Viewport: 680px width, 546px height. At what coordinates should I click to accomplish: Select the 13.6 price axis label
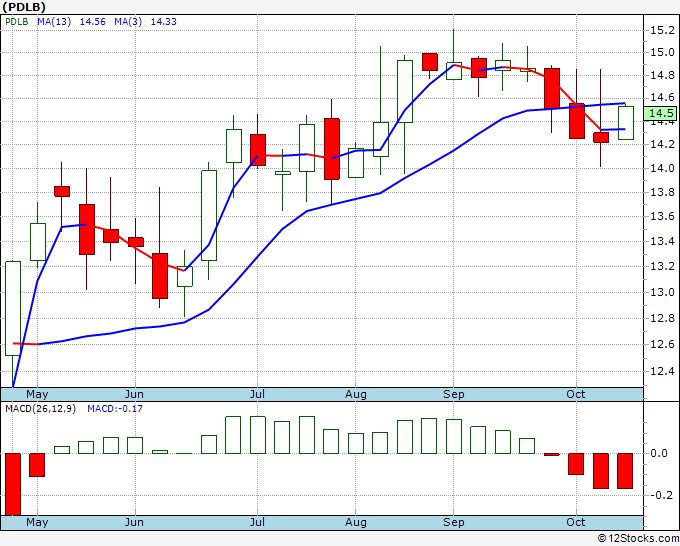click(662, 216)
